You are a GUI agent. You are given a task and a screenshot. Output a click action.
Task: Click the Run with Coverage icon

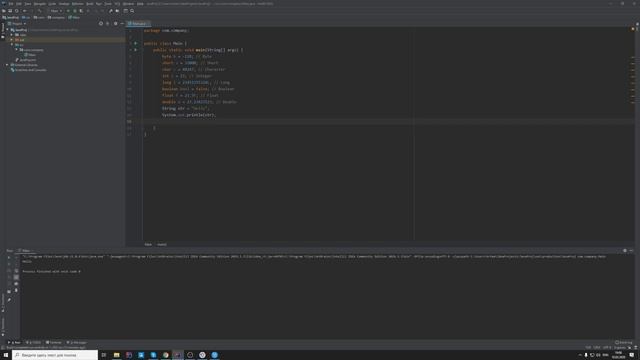point(81,11)
